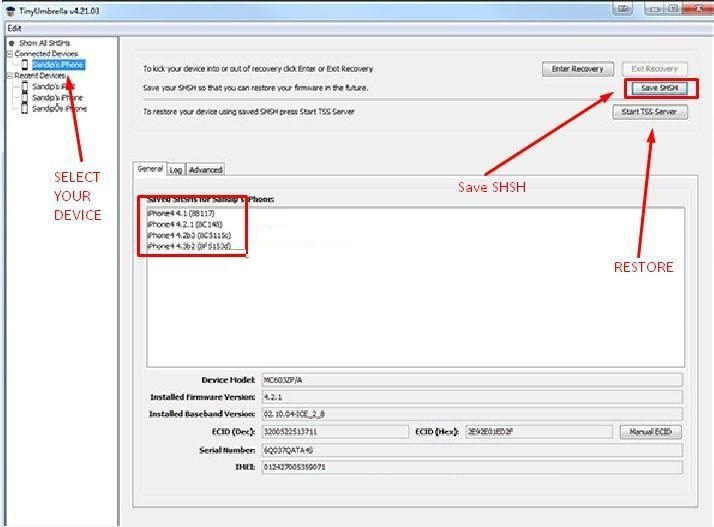Viewport: 714px width, 527px height.
Task: Click the Manual ECID button
Action: click(x=651, y=432)
